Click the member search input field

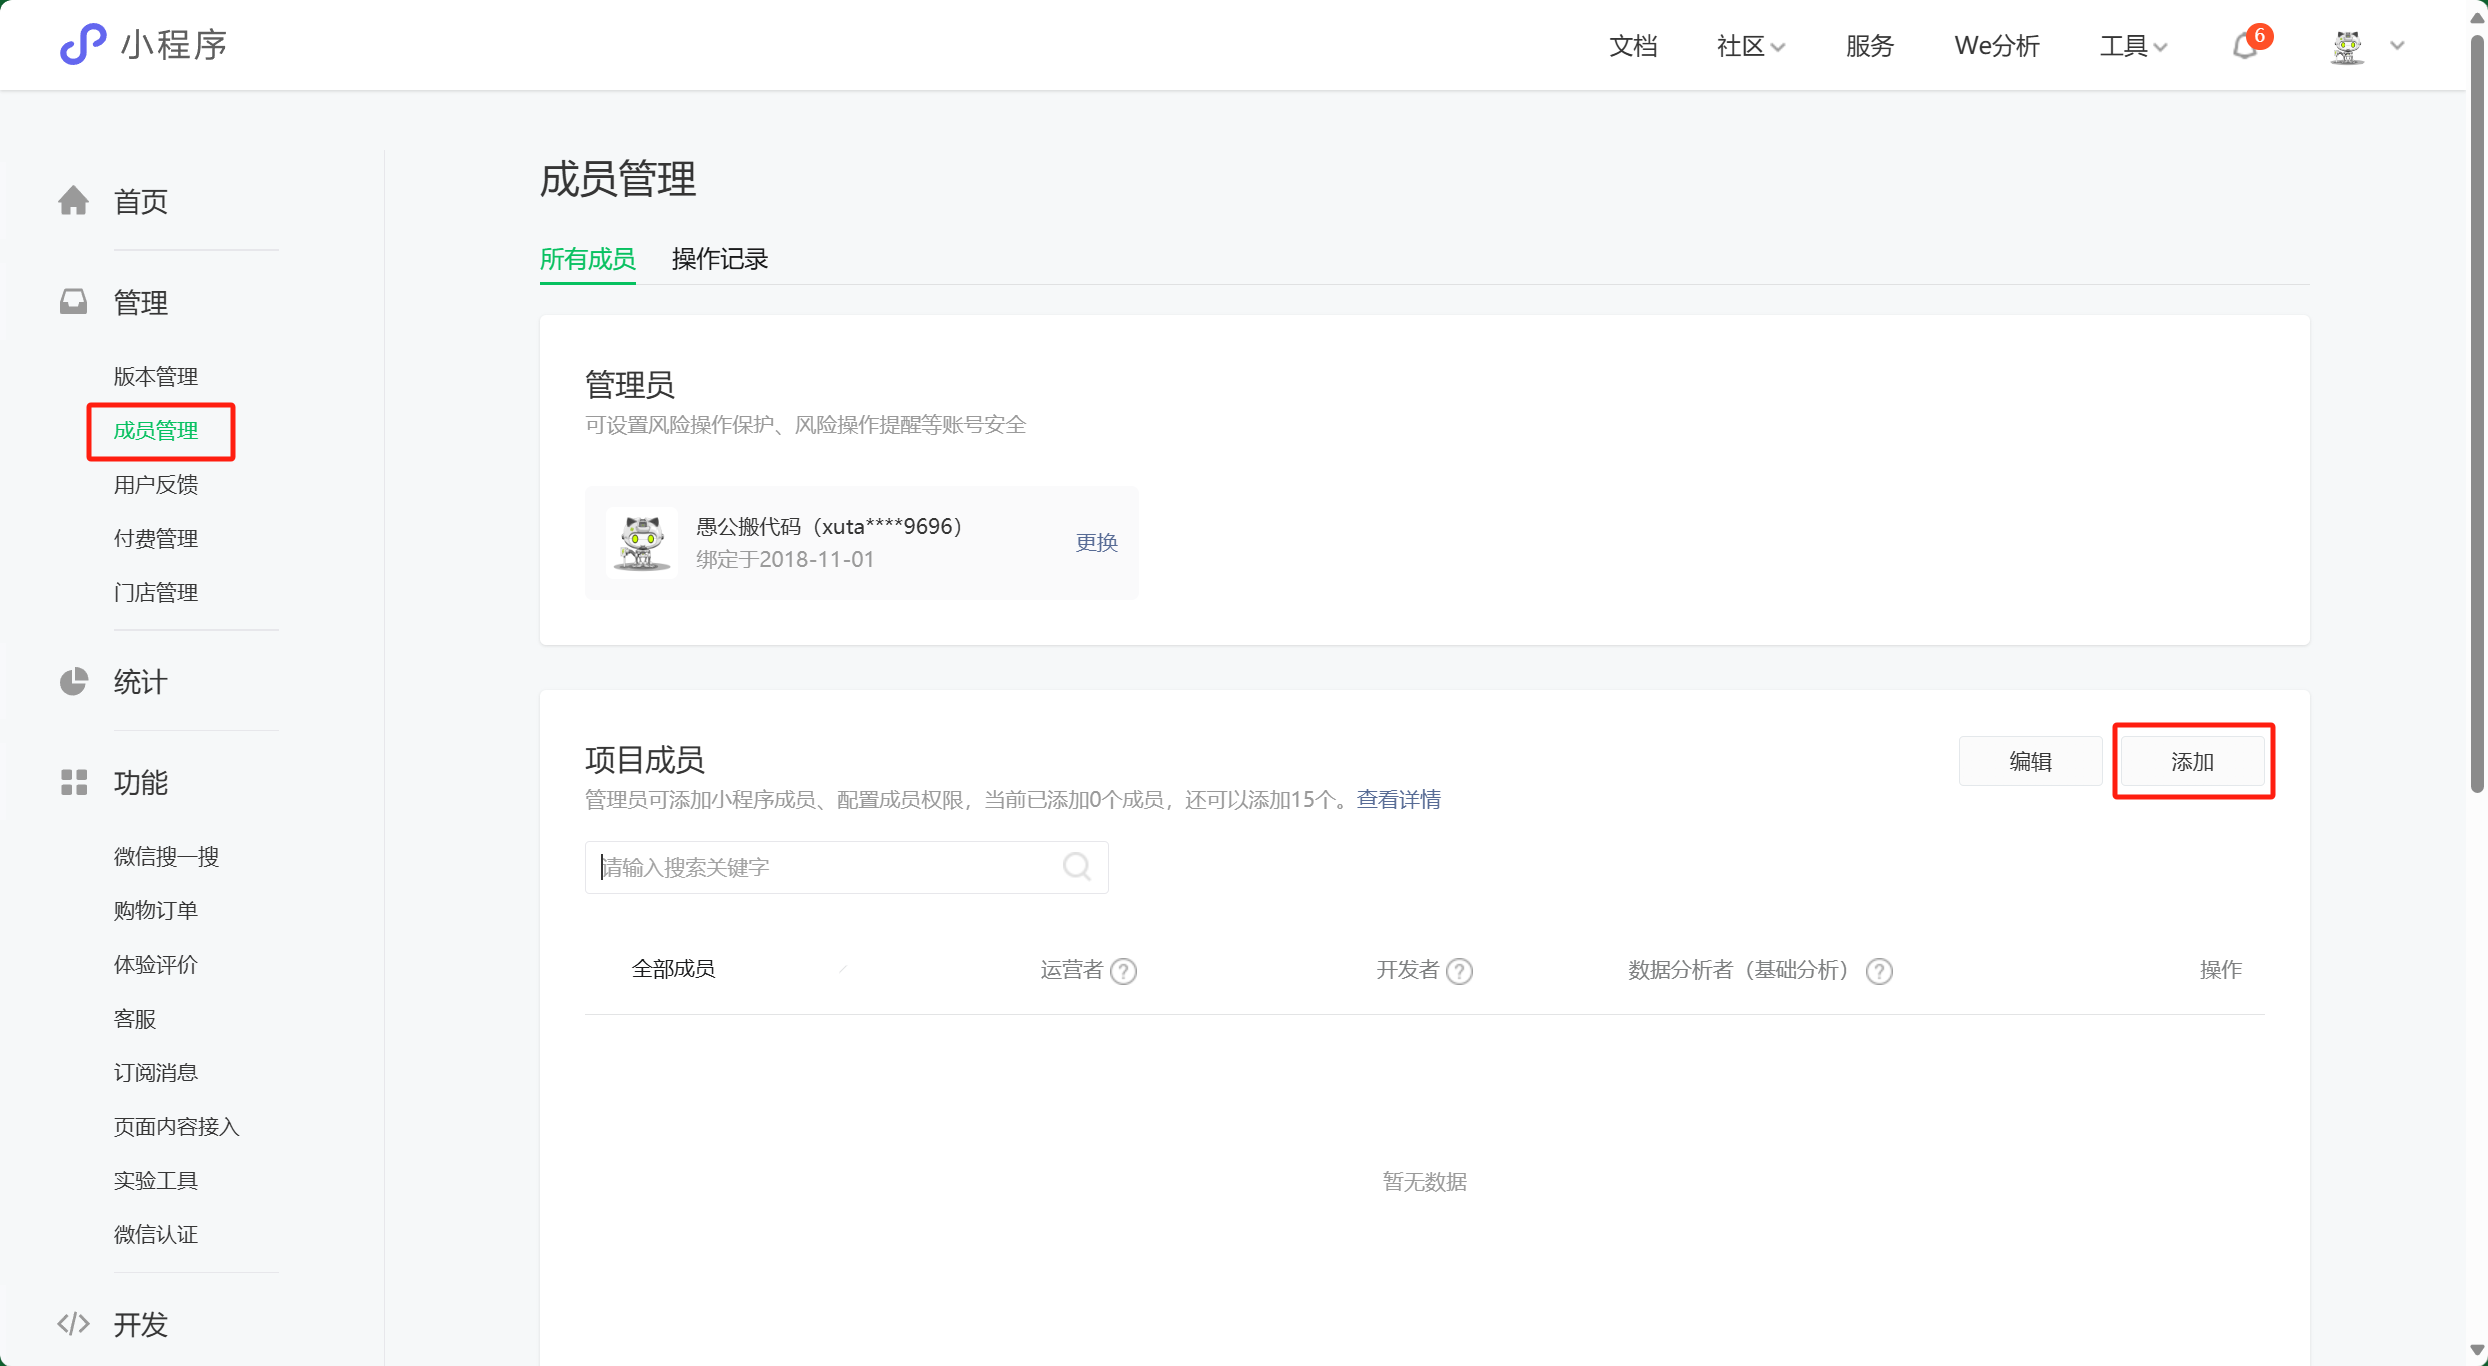coord(830,866)
